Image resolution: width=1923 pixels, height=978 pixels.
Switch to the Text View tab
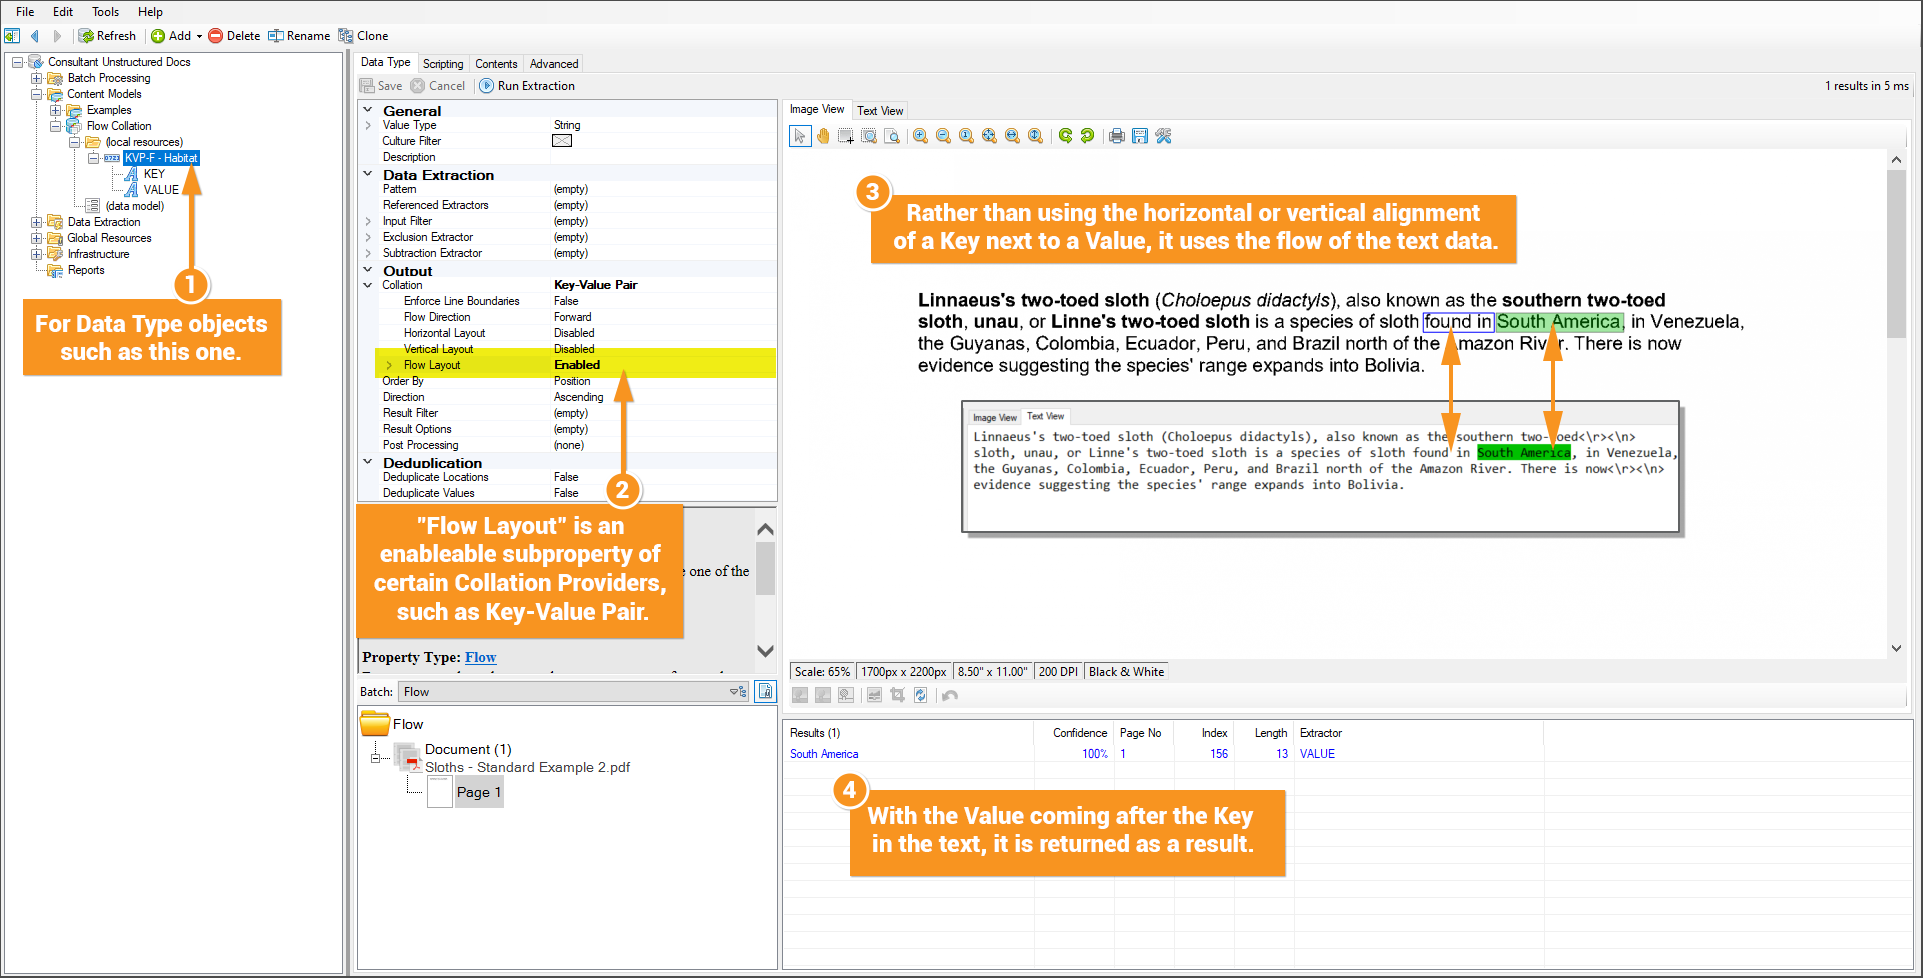point(880,111)
